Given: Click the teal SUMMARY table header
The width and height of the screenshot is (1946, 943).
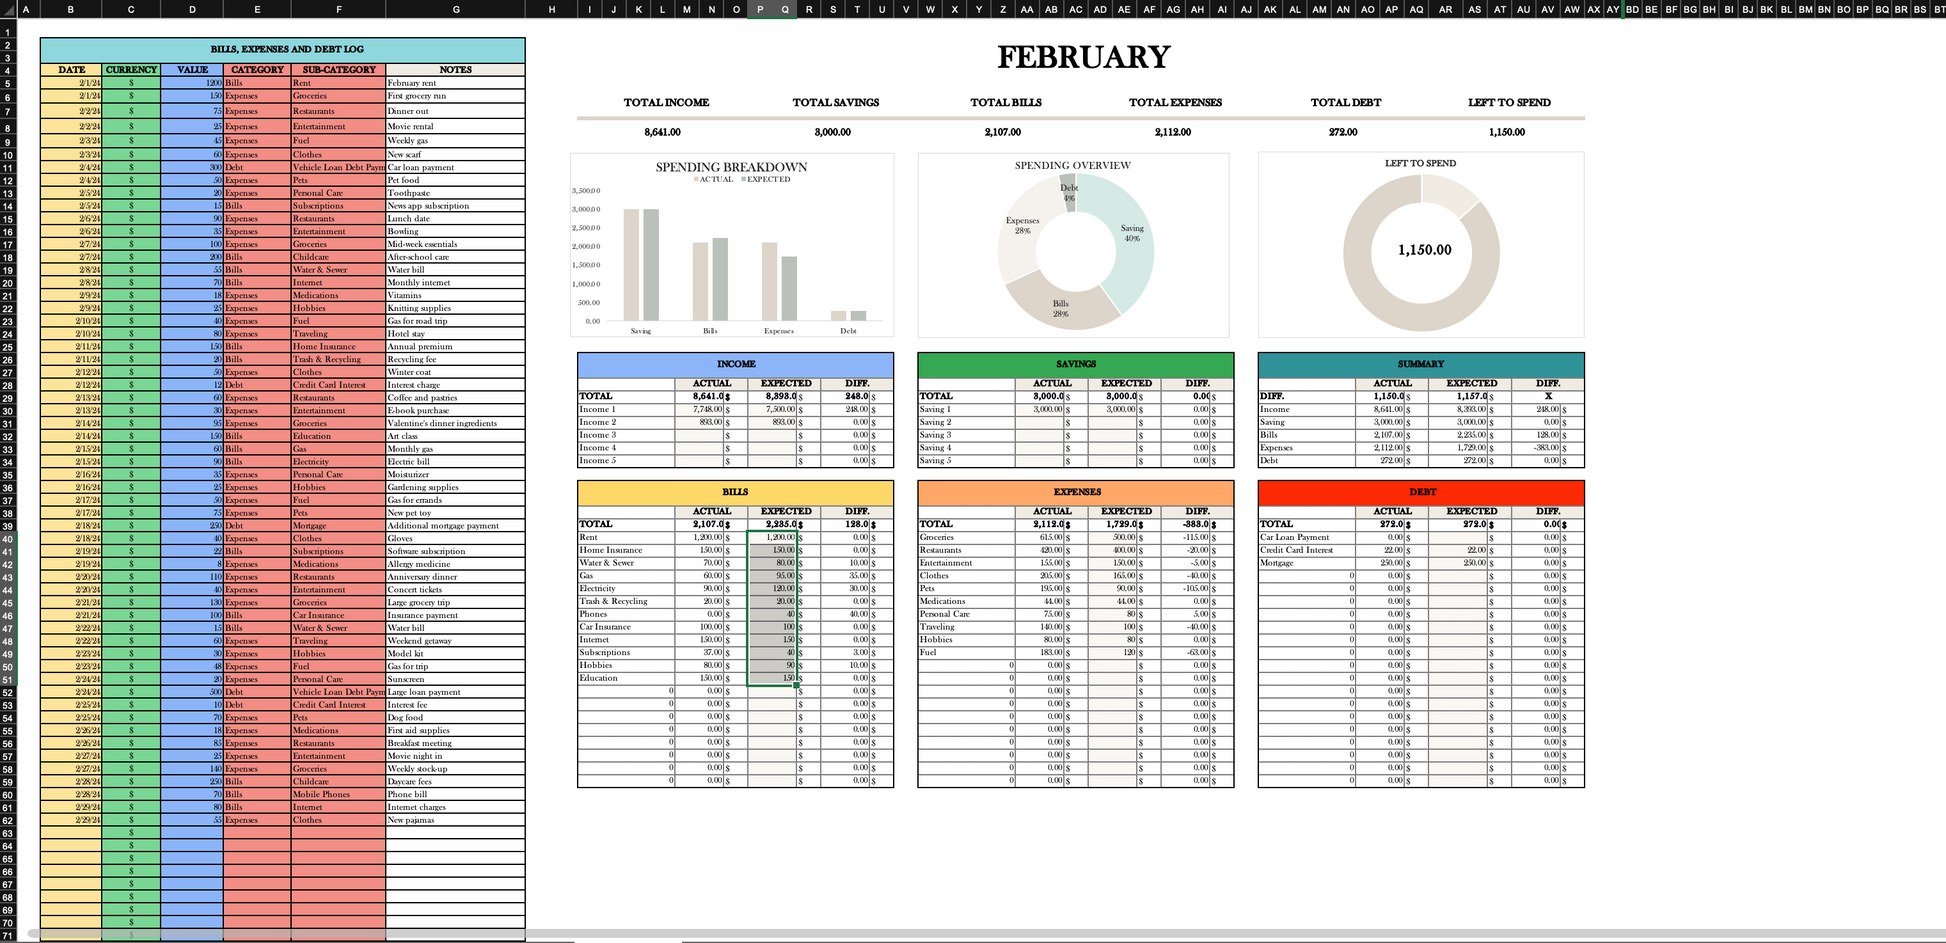Looking at the screenshot, I should coord(1421,364).
